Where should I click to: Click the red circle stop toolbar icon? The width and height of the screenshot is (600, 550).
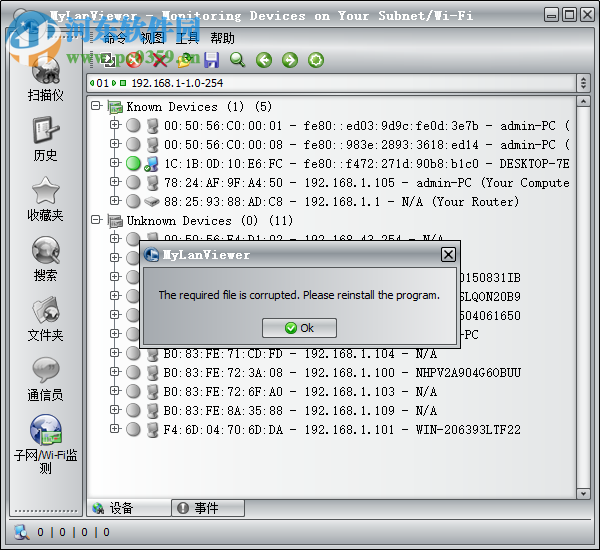click(x=134, y=60)
